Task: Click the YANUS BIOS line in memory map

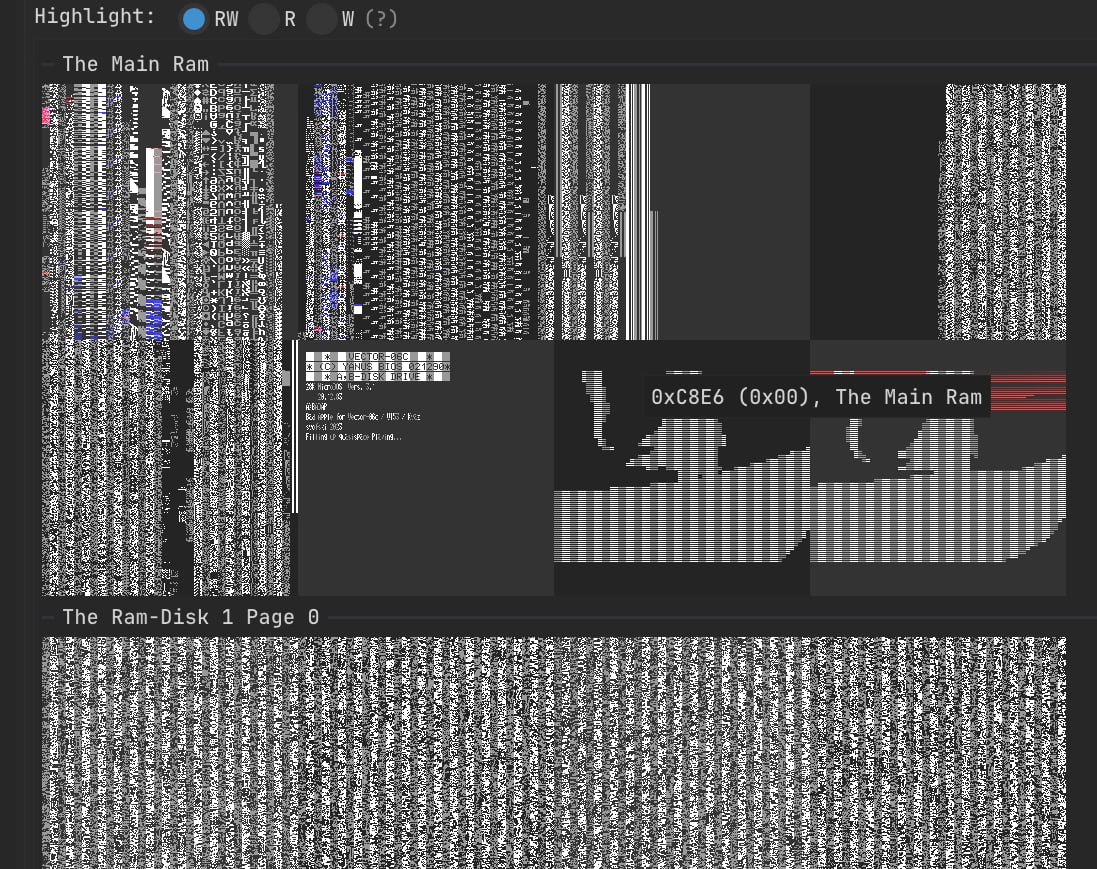Action: 377,367
